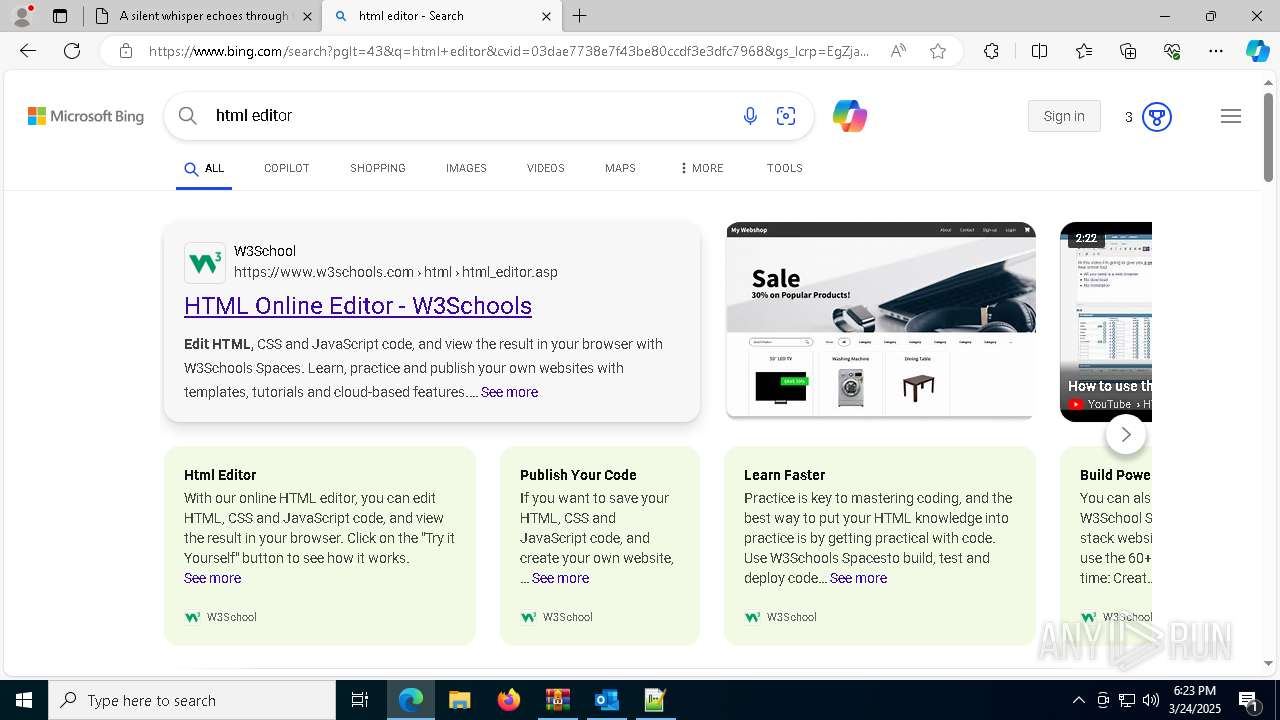Open Microsoft Rewards medal icon

(1157, 117)
